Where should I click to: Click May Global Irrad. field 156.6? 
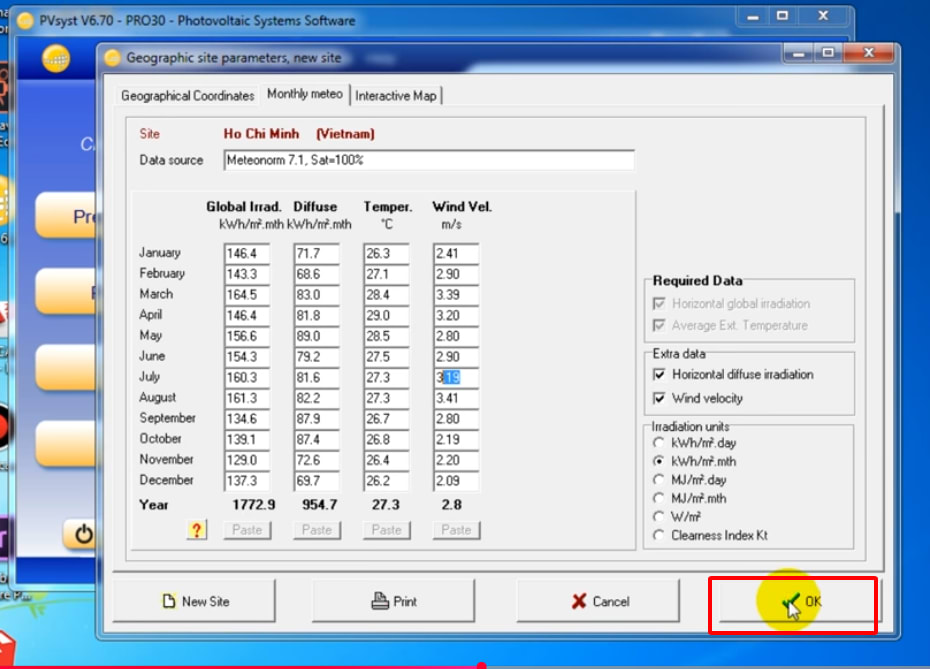click(x=247, y=336)
